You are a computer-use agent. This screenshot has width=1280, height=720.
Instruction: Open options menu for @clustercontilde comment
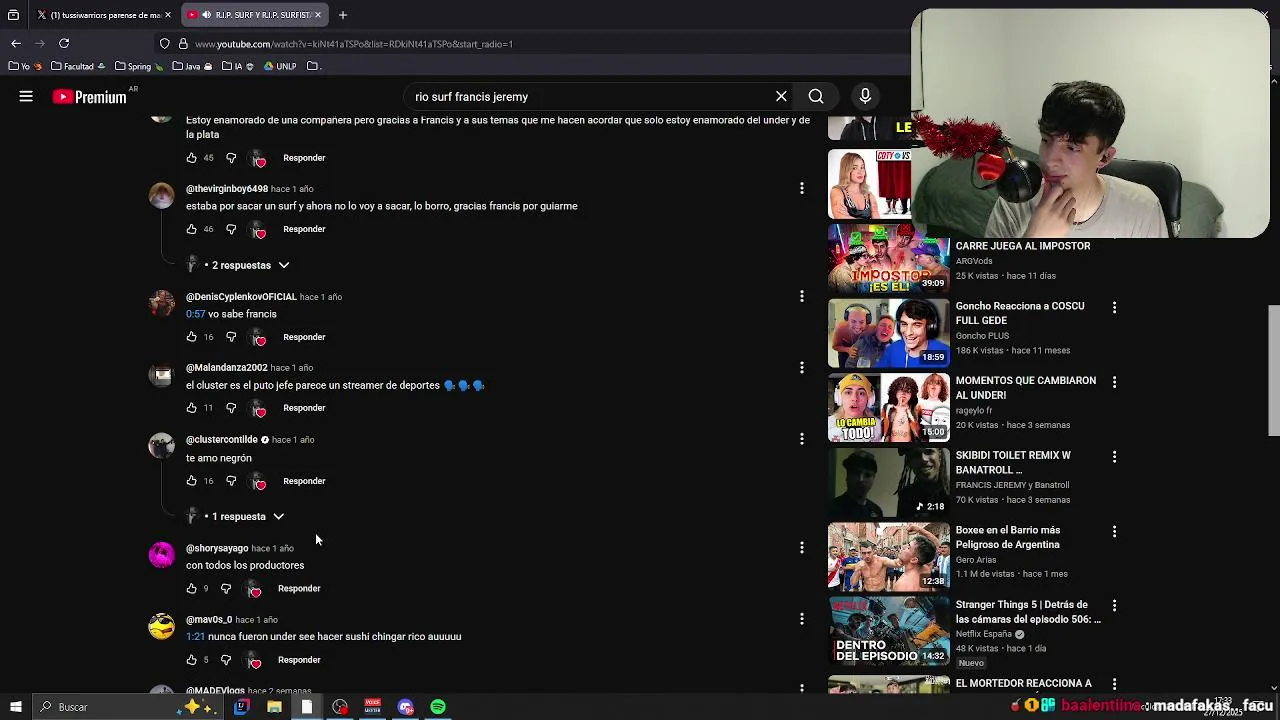click(x=801, y=439)
